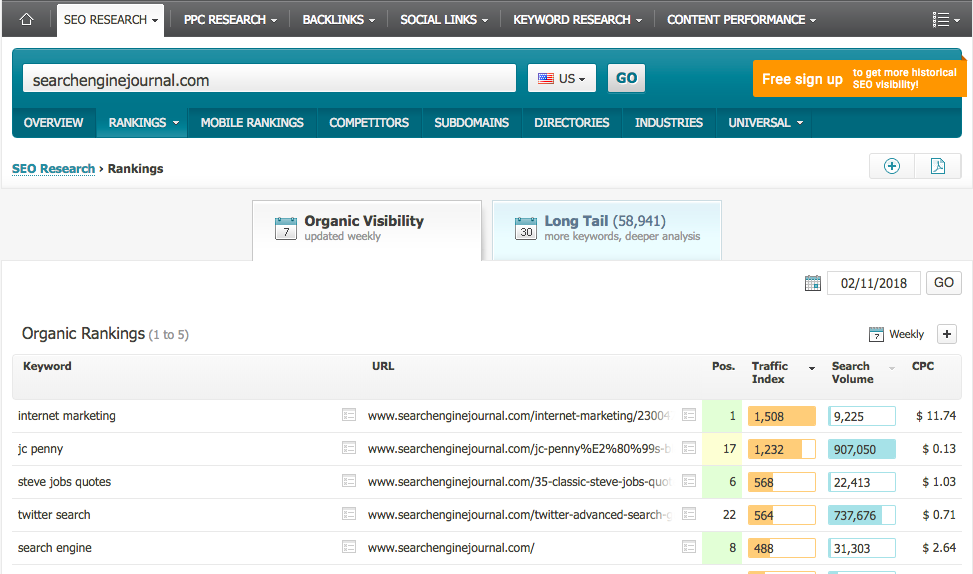Select keyword internet marketing

click(66, 416)
